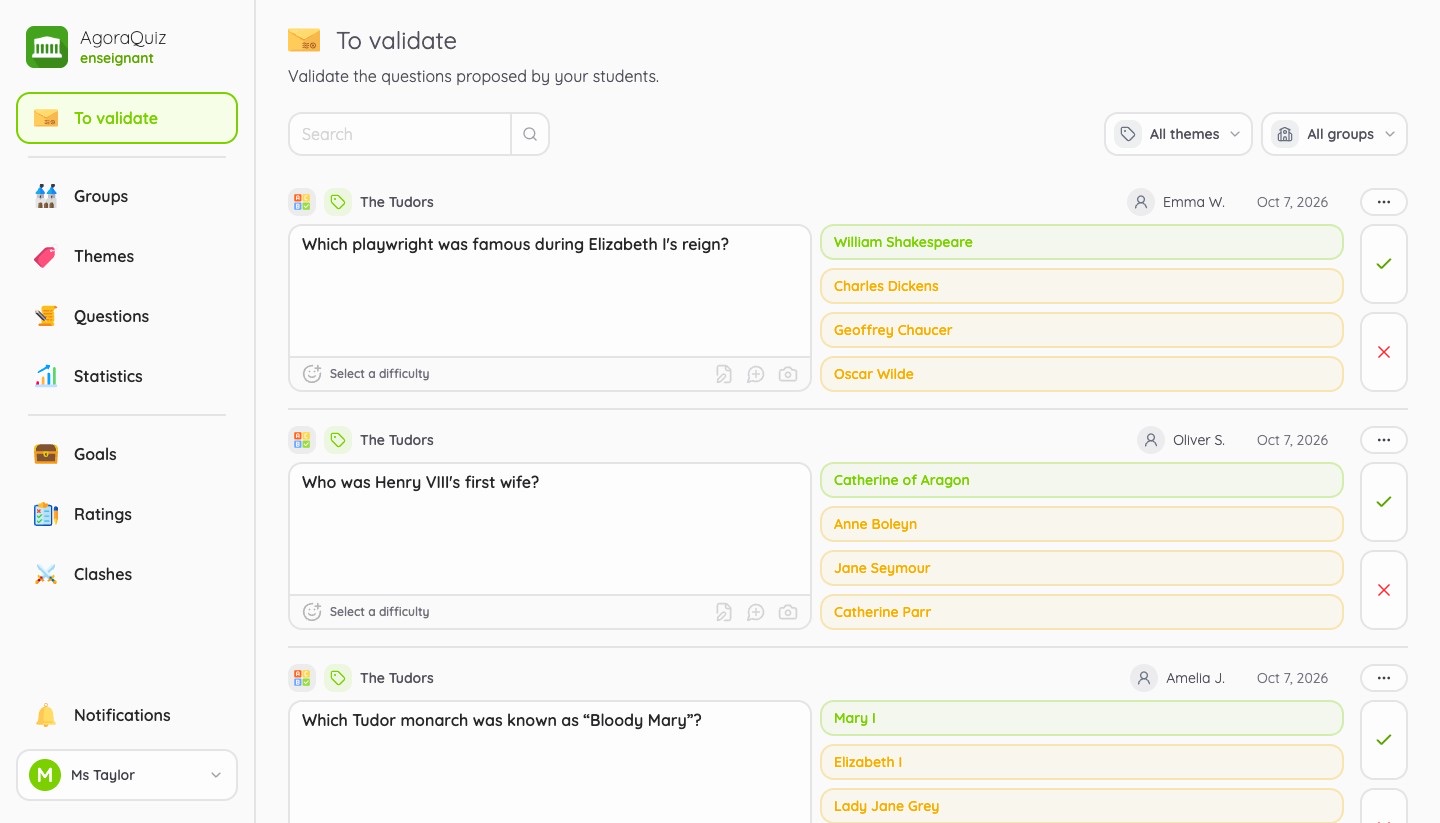
Task: Click the search magnifier icon
Action: 530,134
